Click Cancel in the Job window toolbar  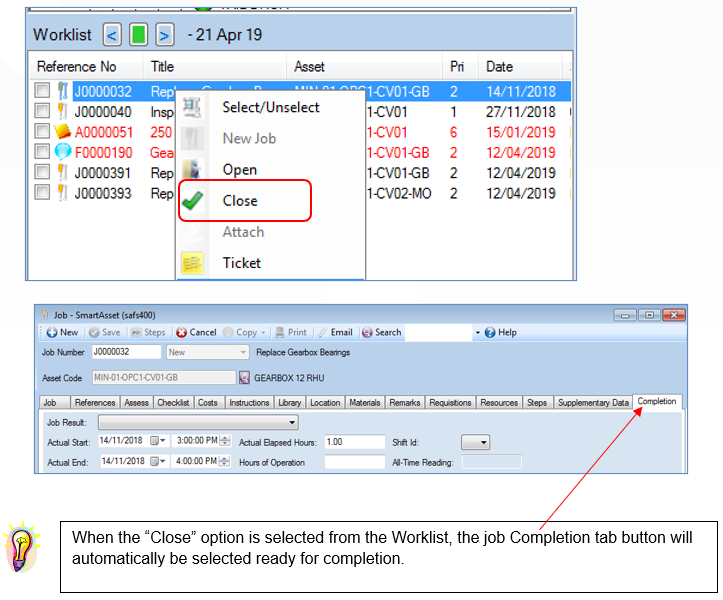[196, 332]
